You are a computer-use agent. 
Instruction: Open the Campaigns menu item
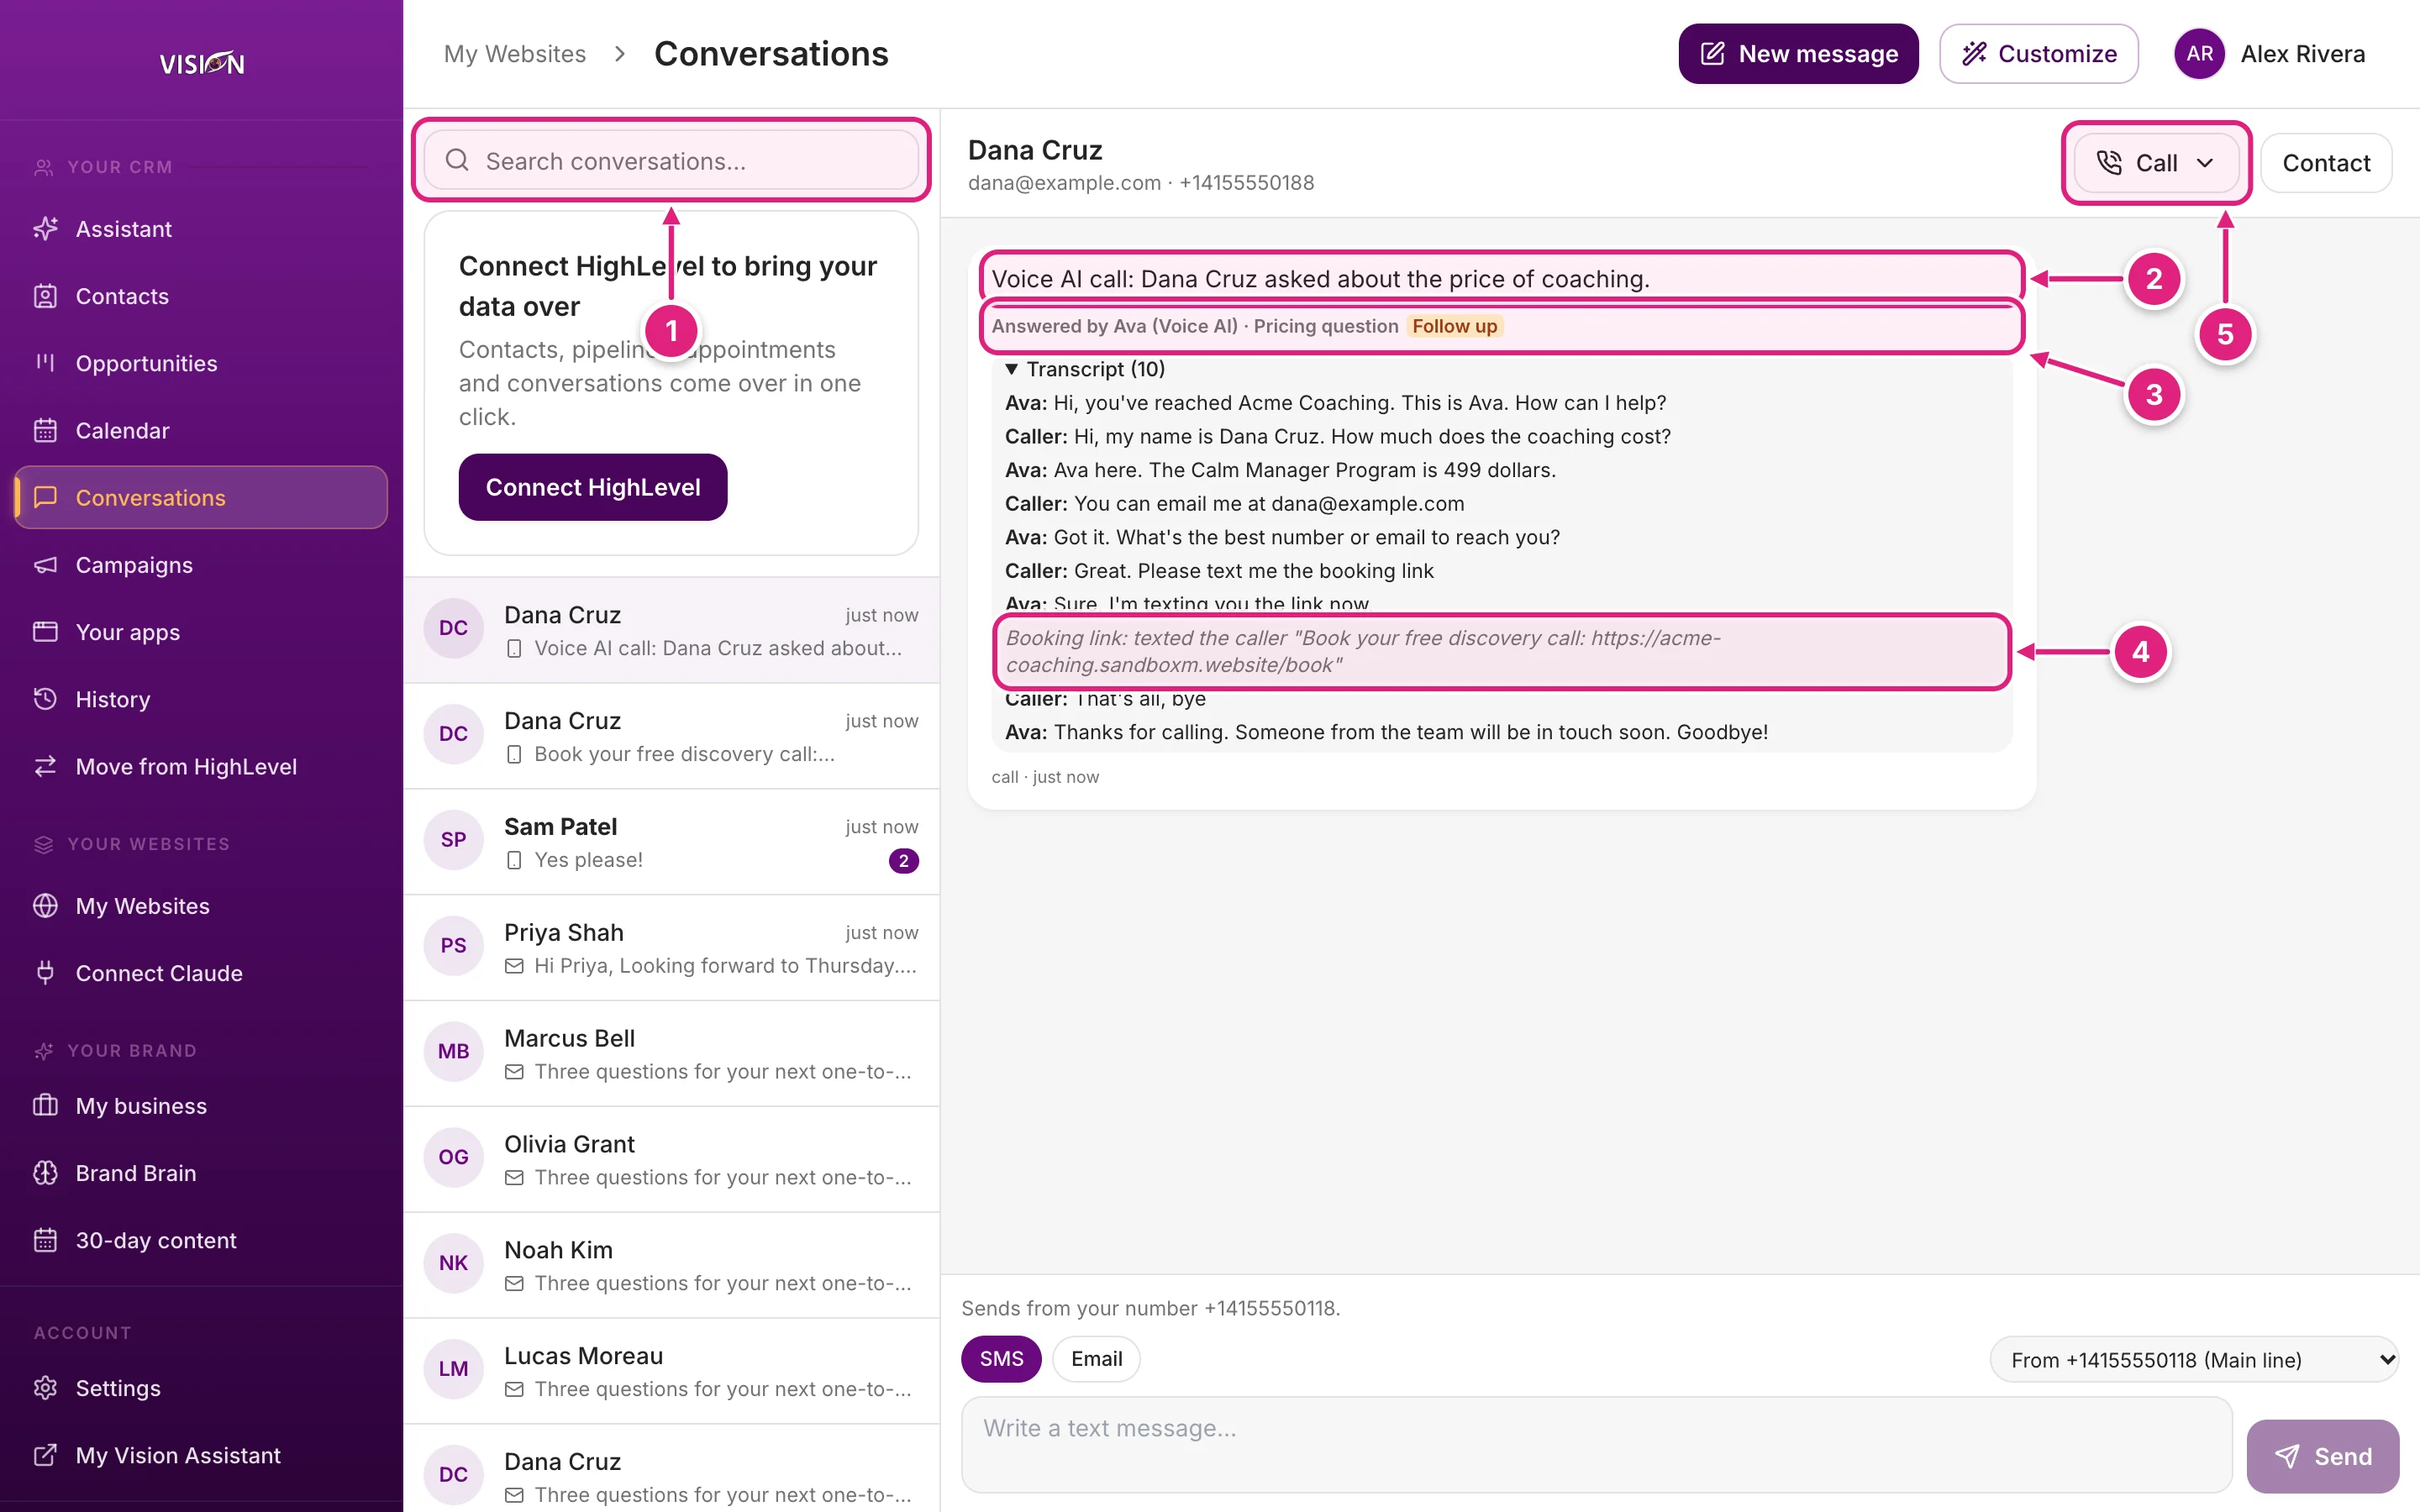[201, 565]
